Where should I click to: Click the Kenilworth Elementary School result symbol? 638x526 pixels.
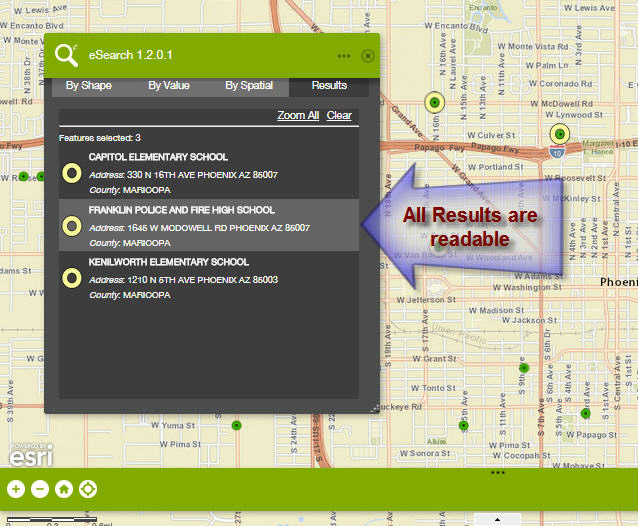pos(72,278)
